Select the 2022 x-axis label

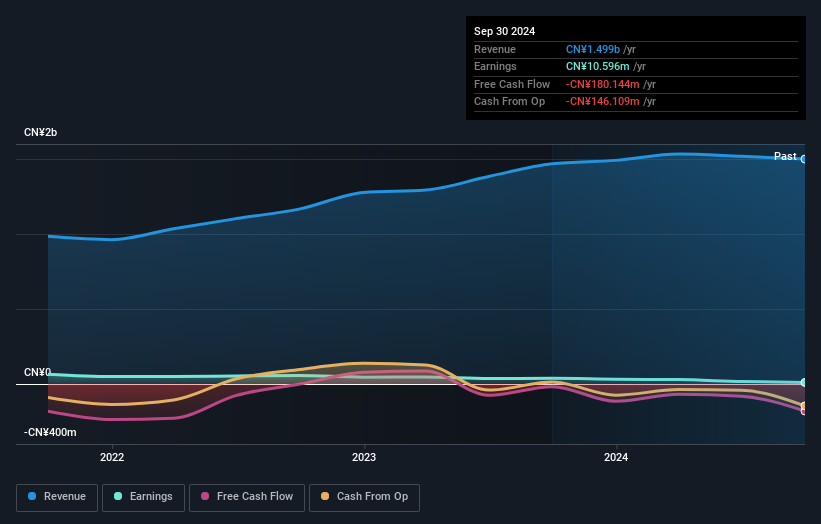pyautogui.click(x=112, y=457)
